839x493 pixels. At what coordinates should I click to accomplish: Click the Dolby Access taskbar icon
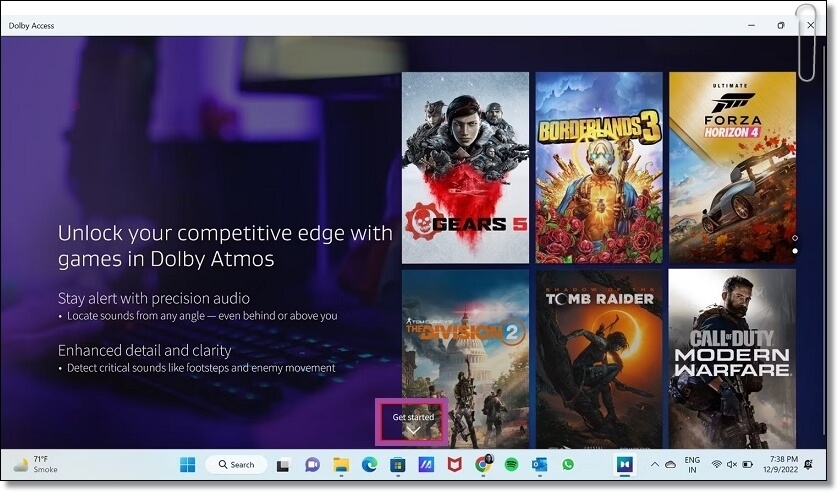pyautogui.click(x=624, y=465)
